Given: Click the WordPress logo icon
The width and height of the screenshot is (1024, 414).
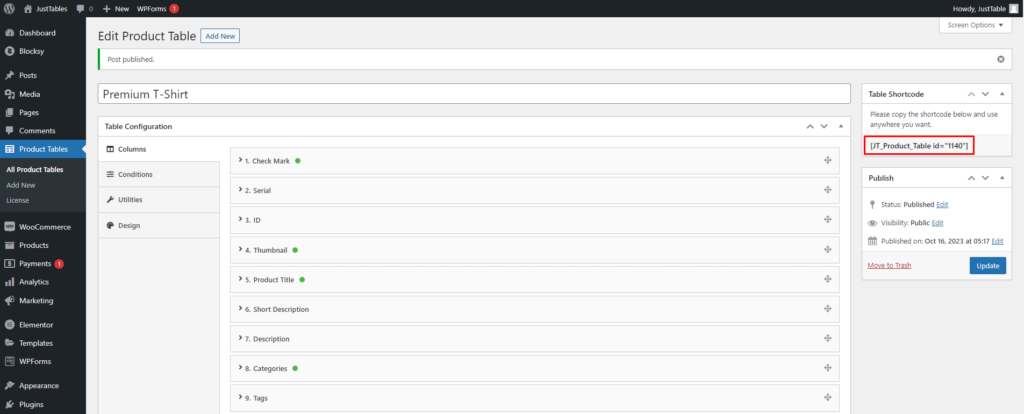Looking at the screenshot, I should 9,8.
